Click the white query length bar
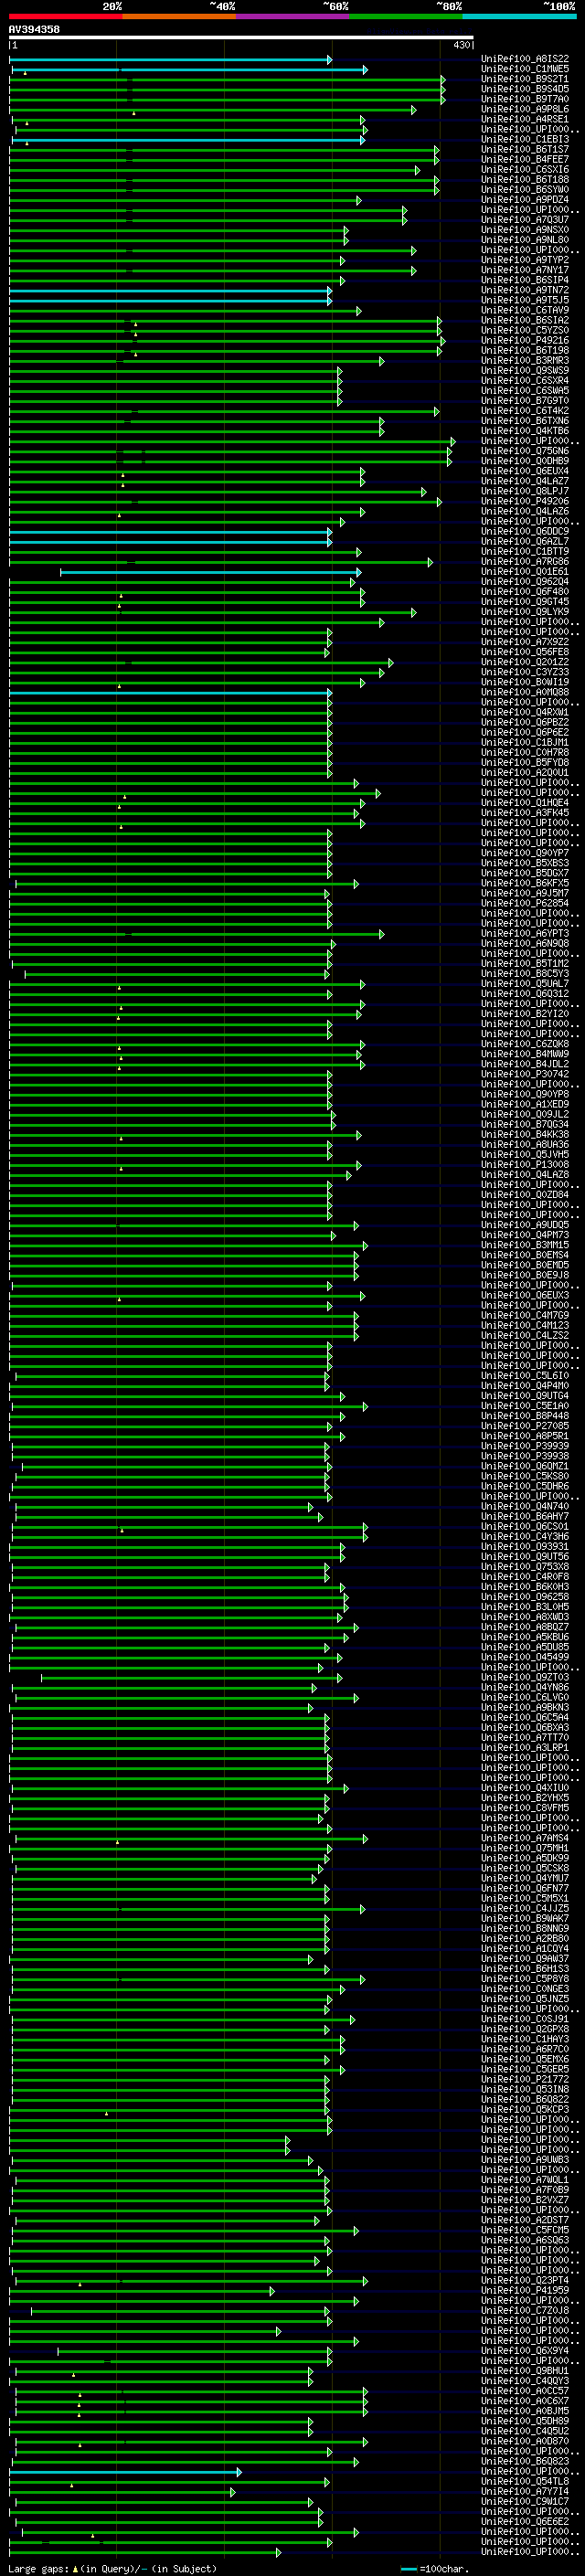The image size is (585, 2576). 241,38
